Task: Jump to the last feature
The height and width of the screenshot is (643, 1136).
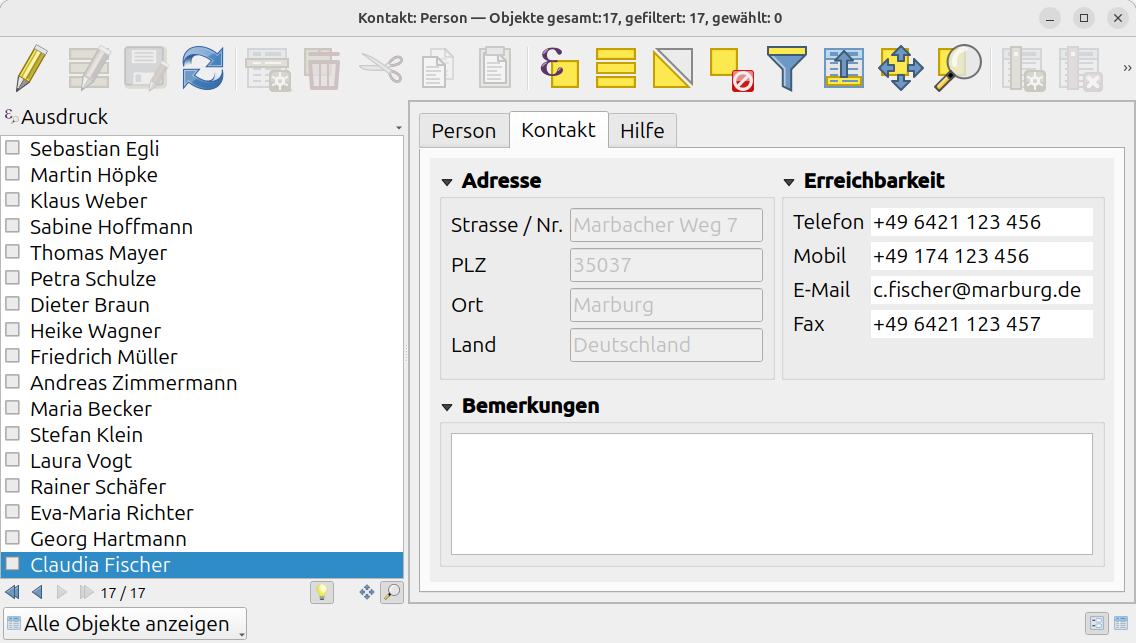Action: point(86,592)
